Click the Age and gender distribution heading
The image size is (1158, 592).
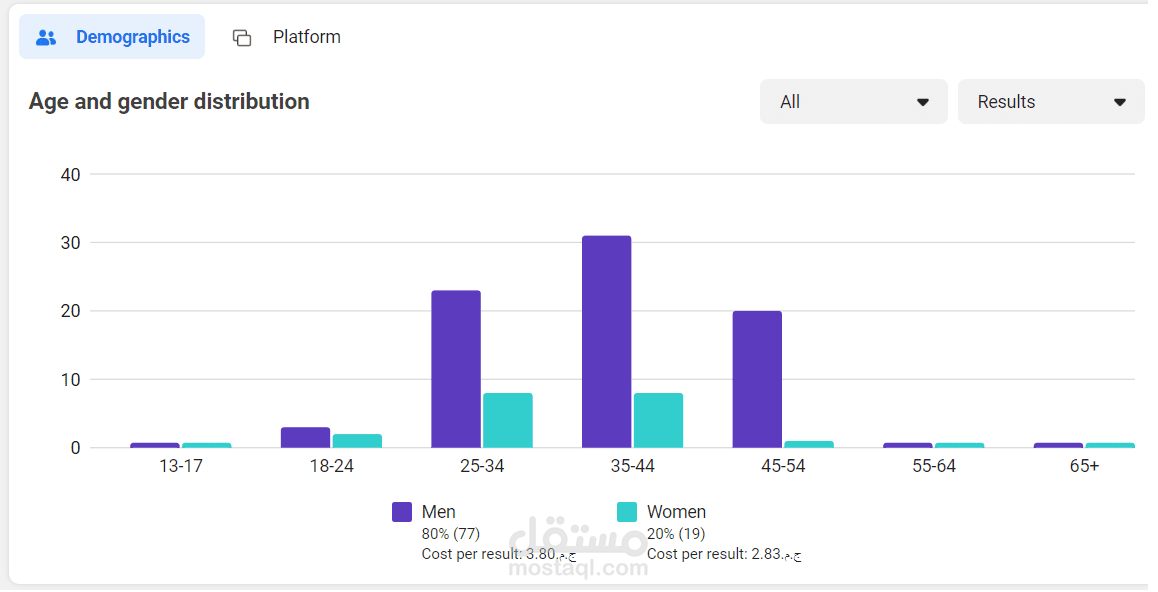point(169,101)
